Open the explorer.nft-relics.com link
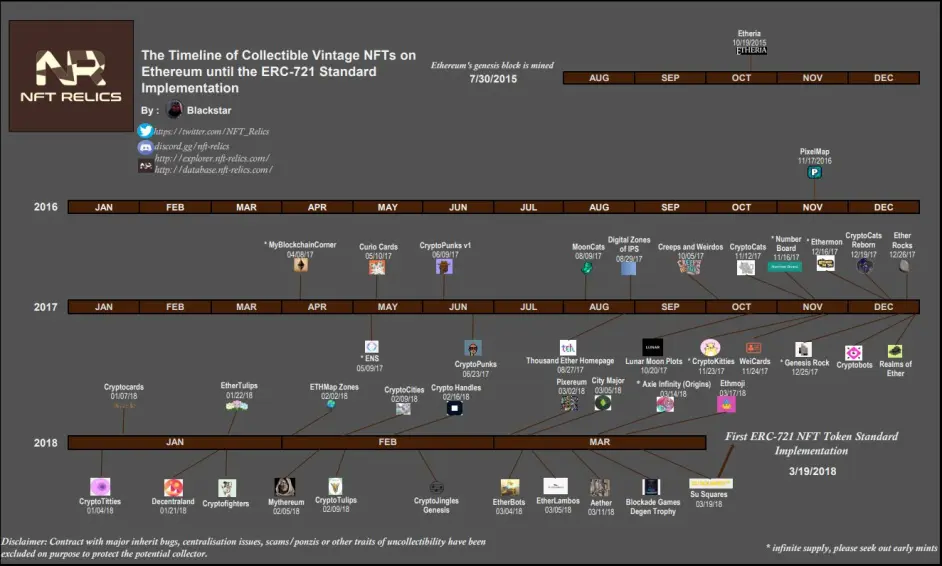The image size is (942, 566). point(212,159)
